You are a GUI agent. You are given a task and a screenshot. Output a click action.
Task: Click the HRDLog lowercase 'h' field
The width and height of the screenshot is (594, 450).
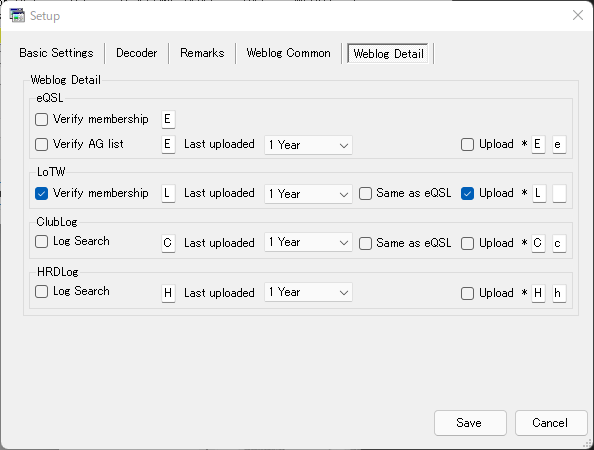click(559, 293)
